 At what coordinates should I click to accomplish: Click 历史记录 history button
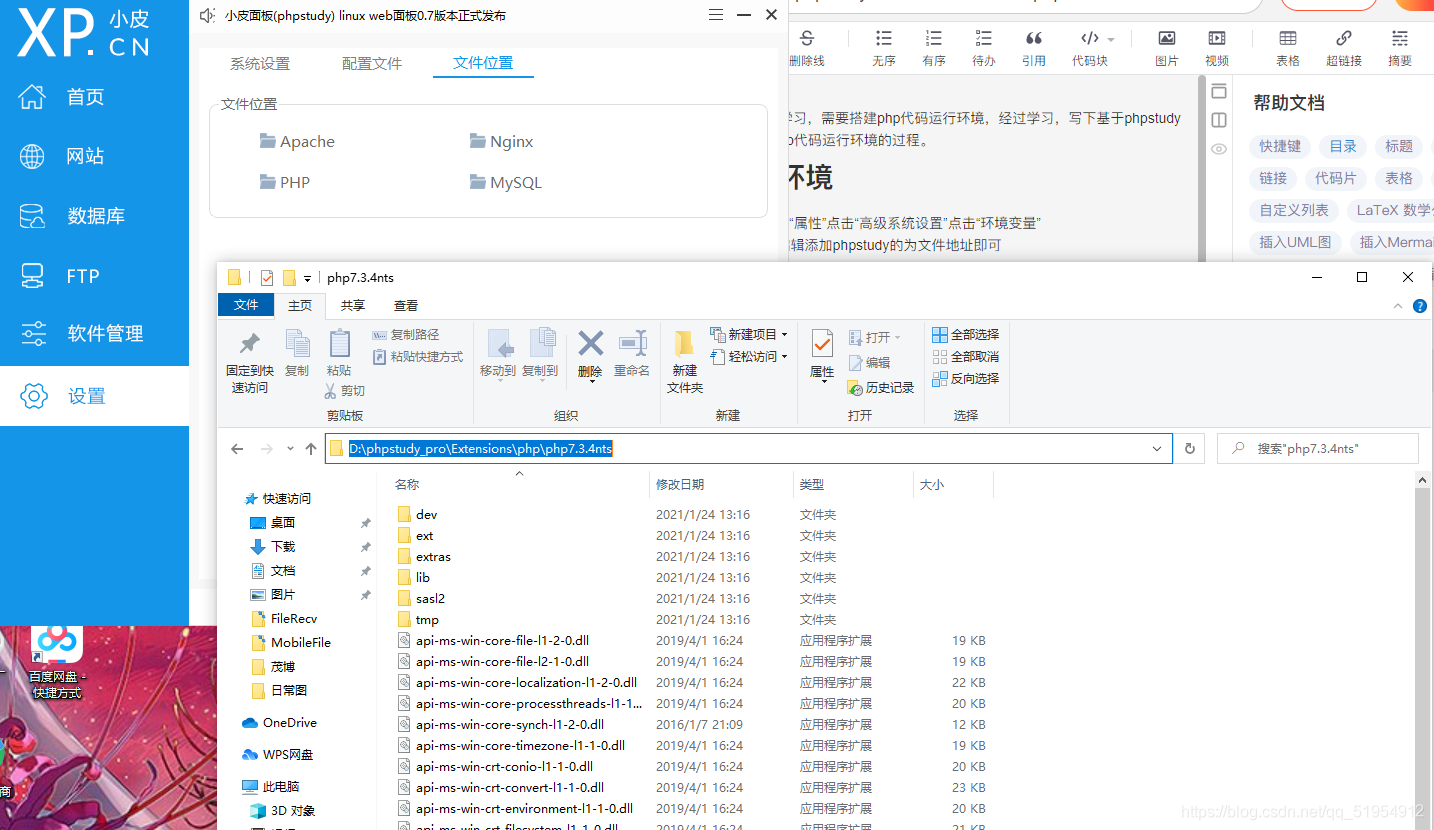coord(880,388)
